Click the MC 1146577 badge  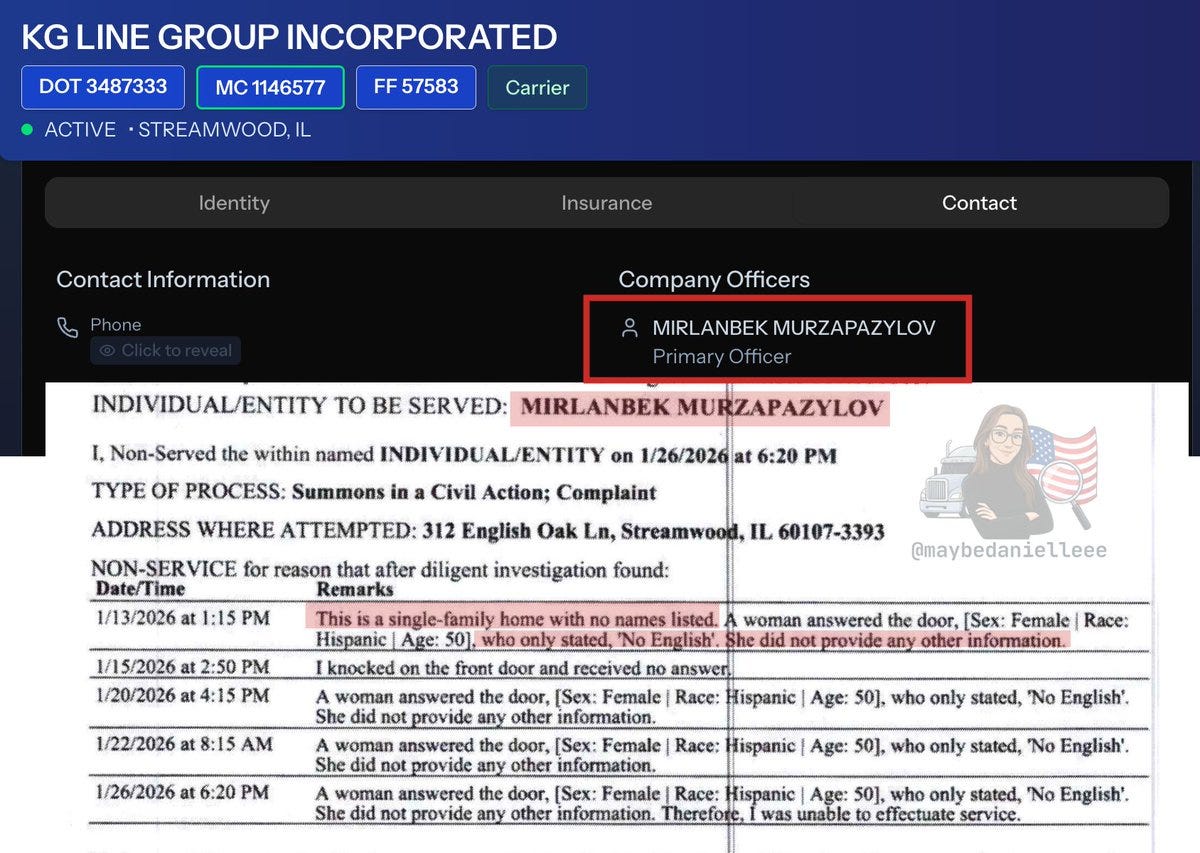tap(270, 87)
